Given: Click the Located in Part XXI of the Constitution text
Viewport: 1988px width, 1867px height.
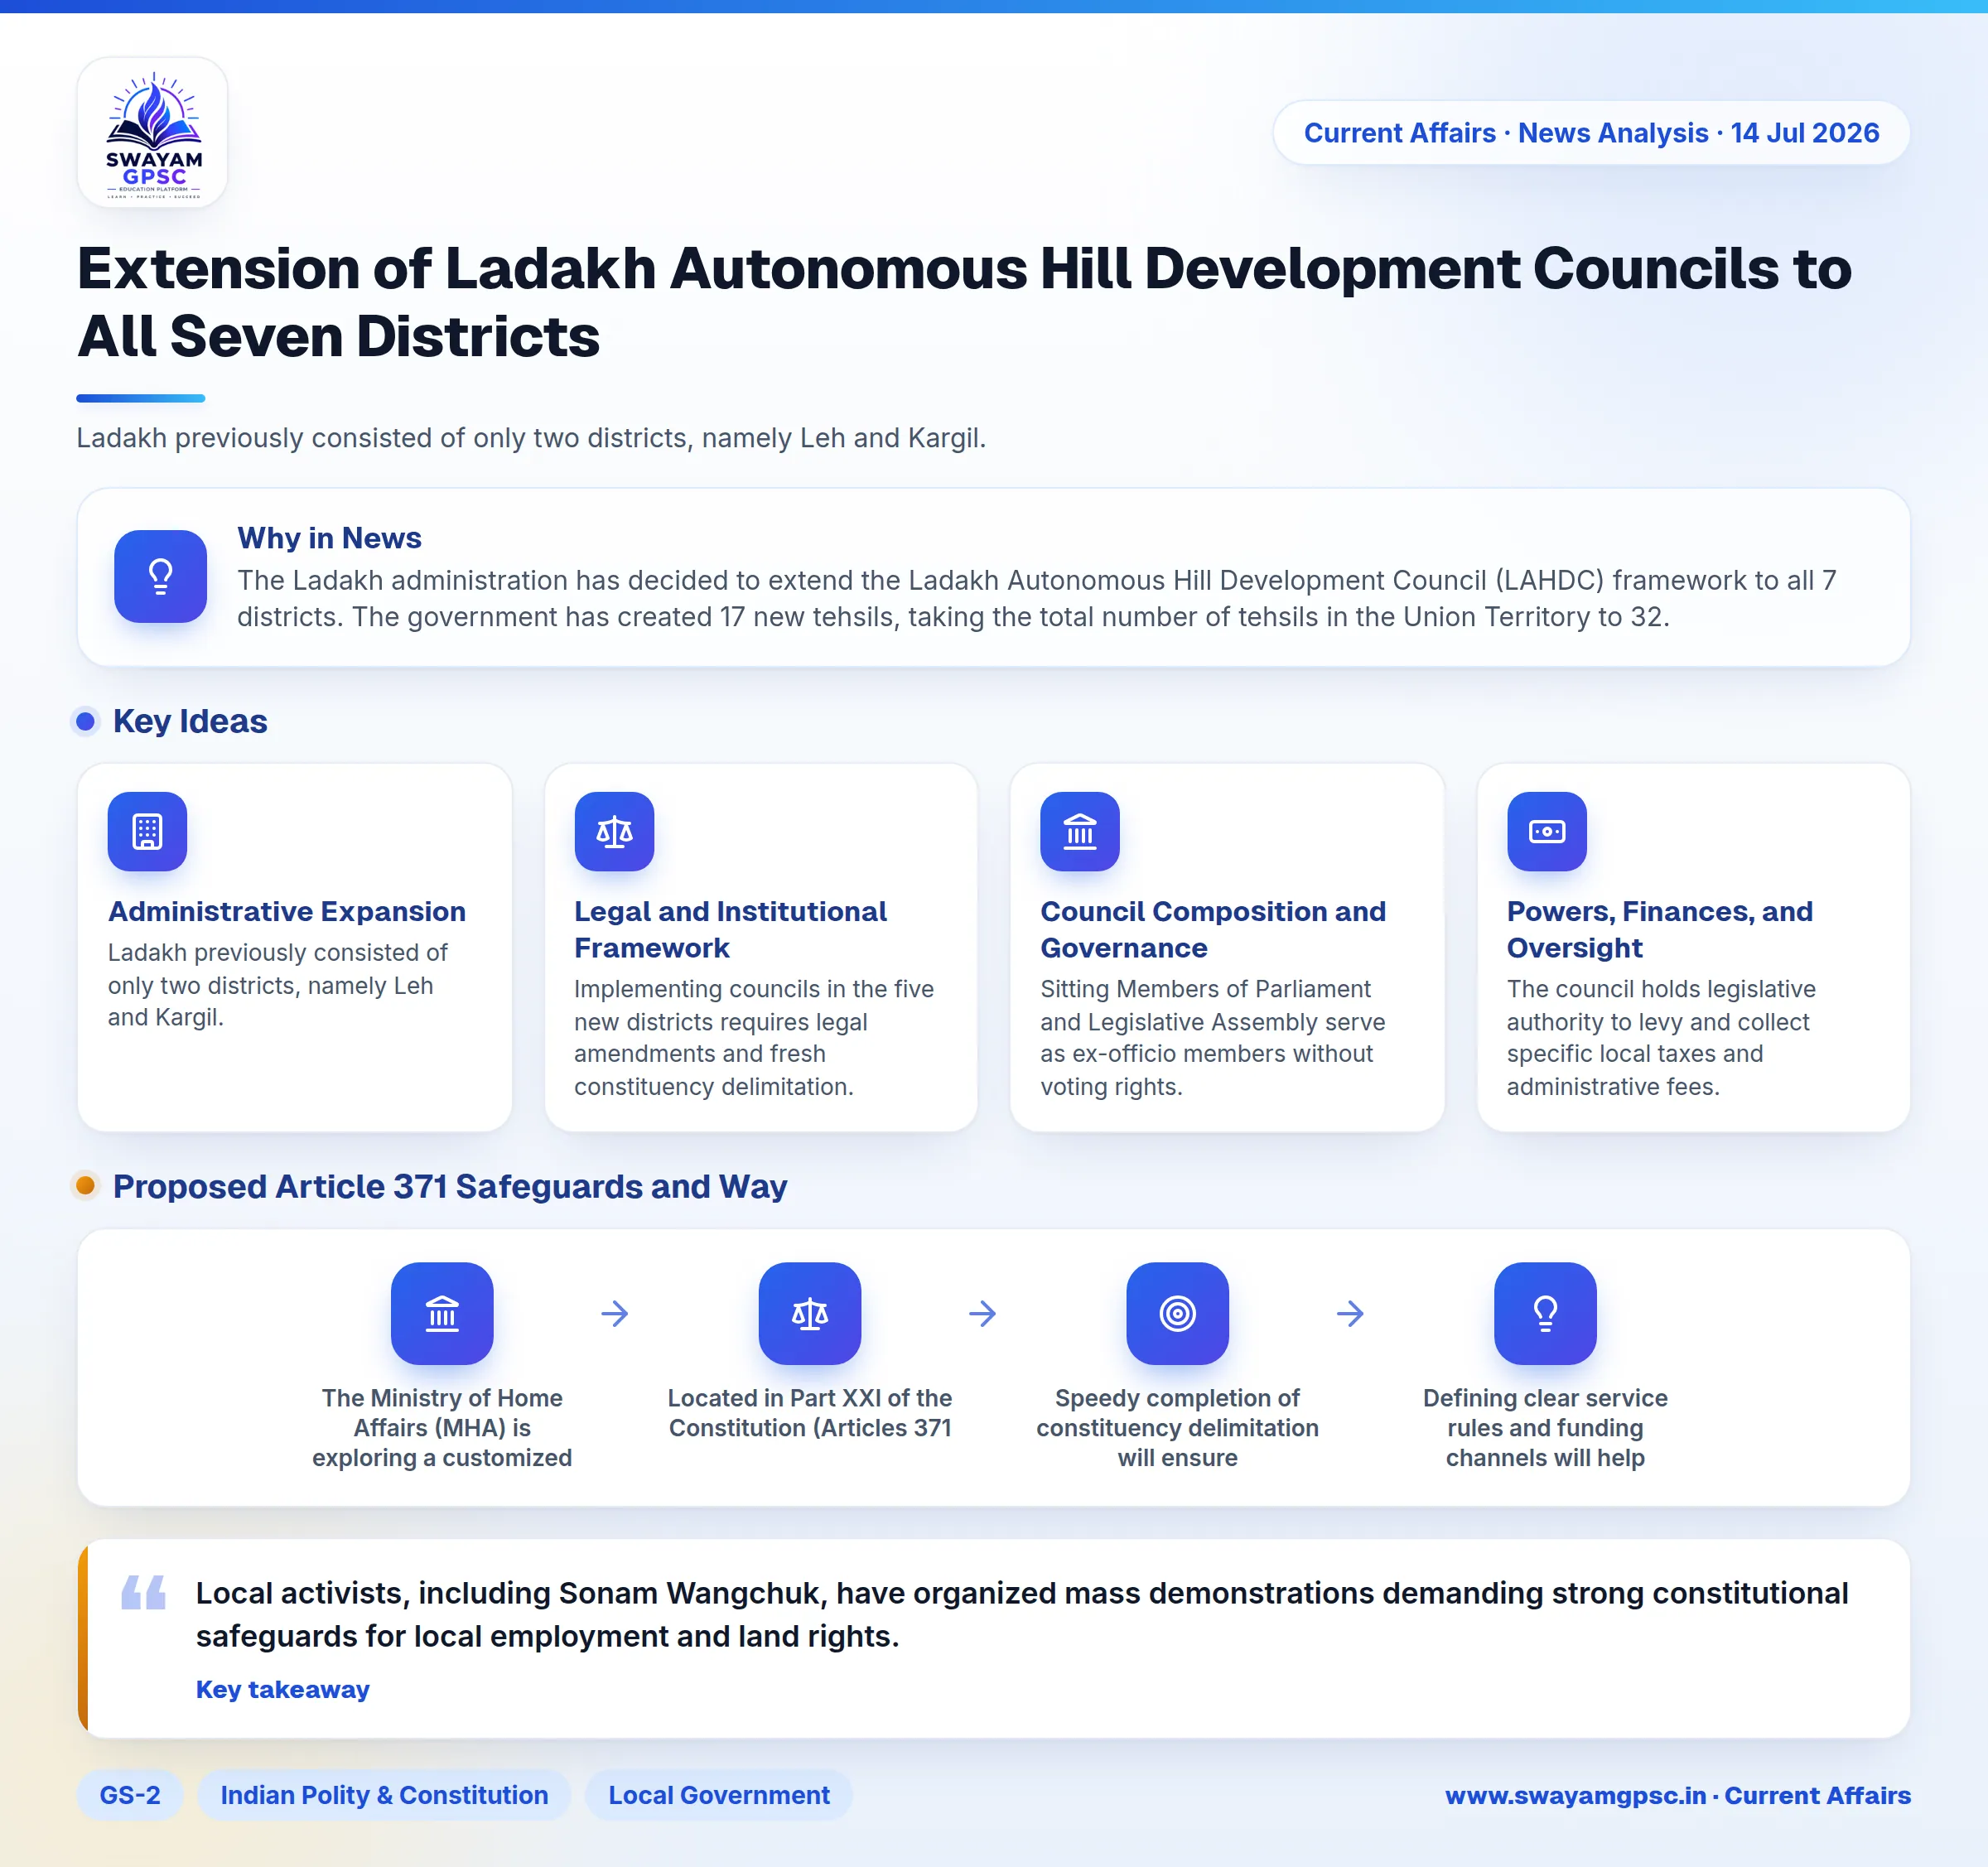Looking at the screenshot, I should point(810,1413).
